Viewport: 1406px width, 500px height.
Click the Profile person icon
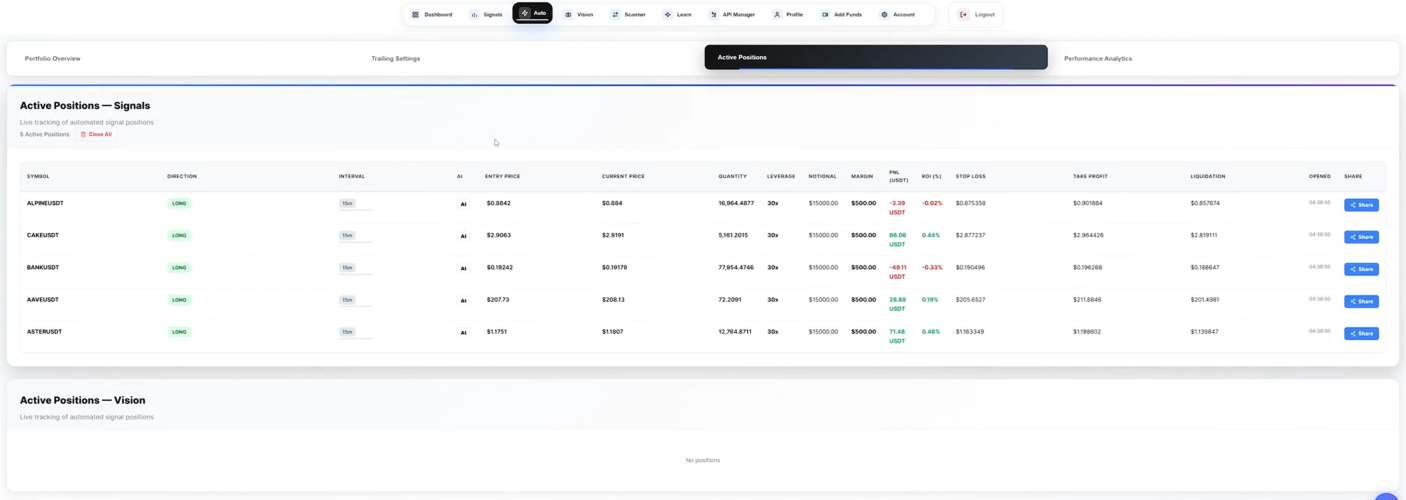point(777,15)
